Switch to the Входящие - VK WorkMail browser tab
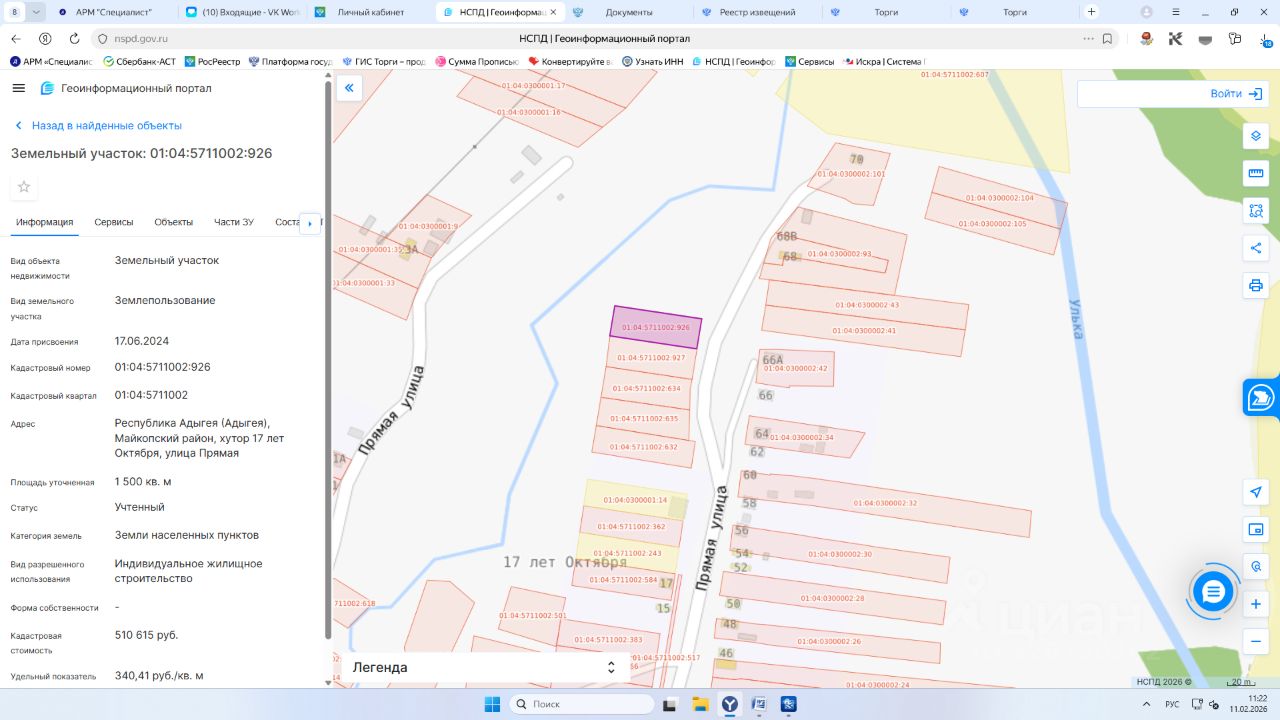 point(243,12)
